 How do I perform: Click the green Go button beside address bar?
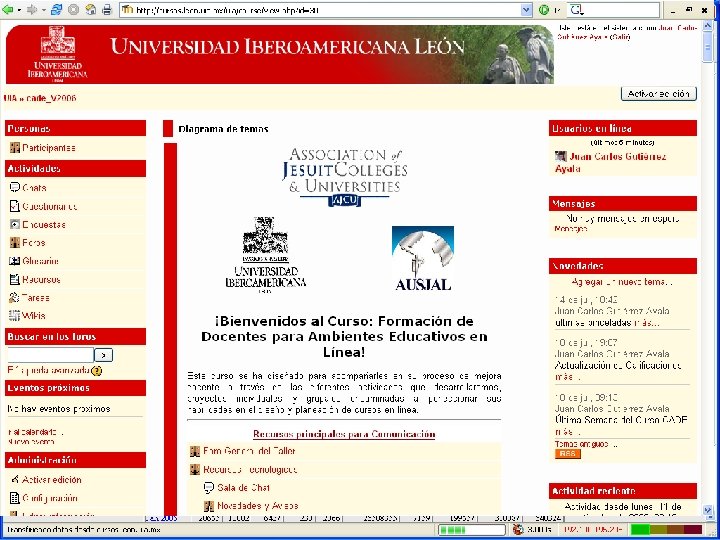tap(544, 10)
